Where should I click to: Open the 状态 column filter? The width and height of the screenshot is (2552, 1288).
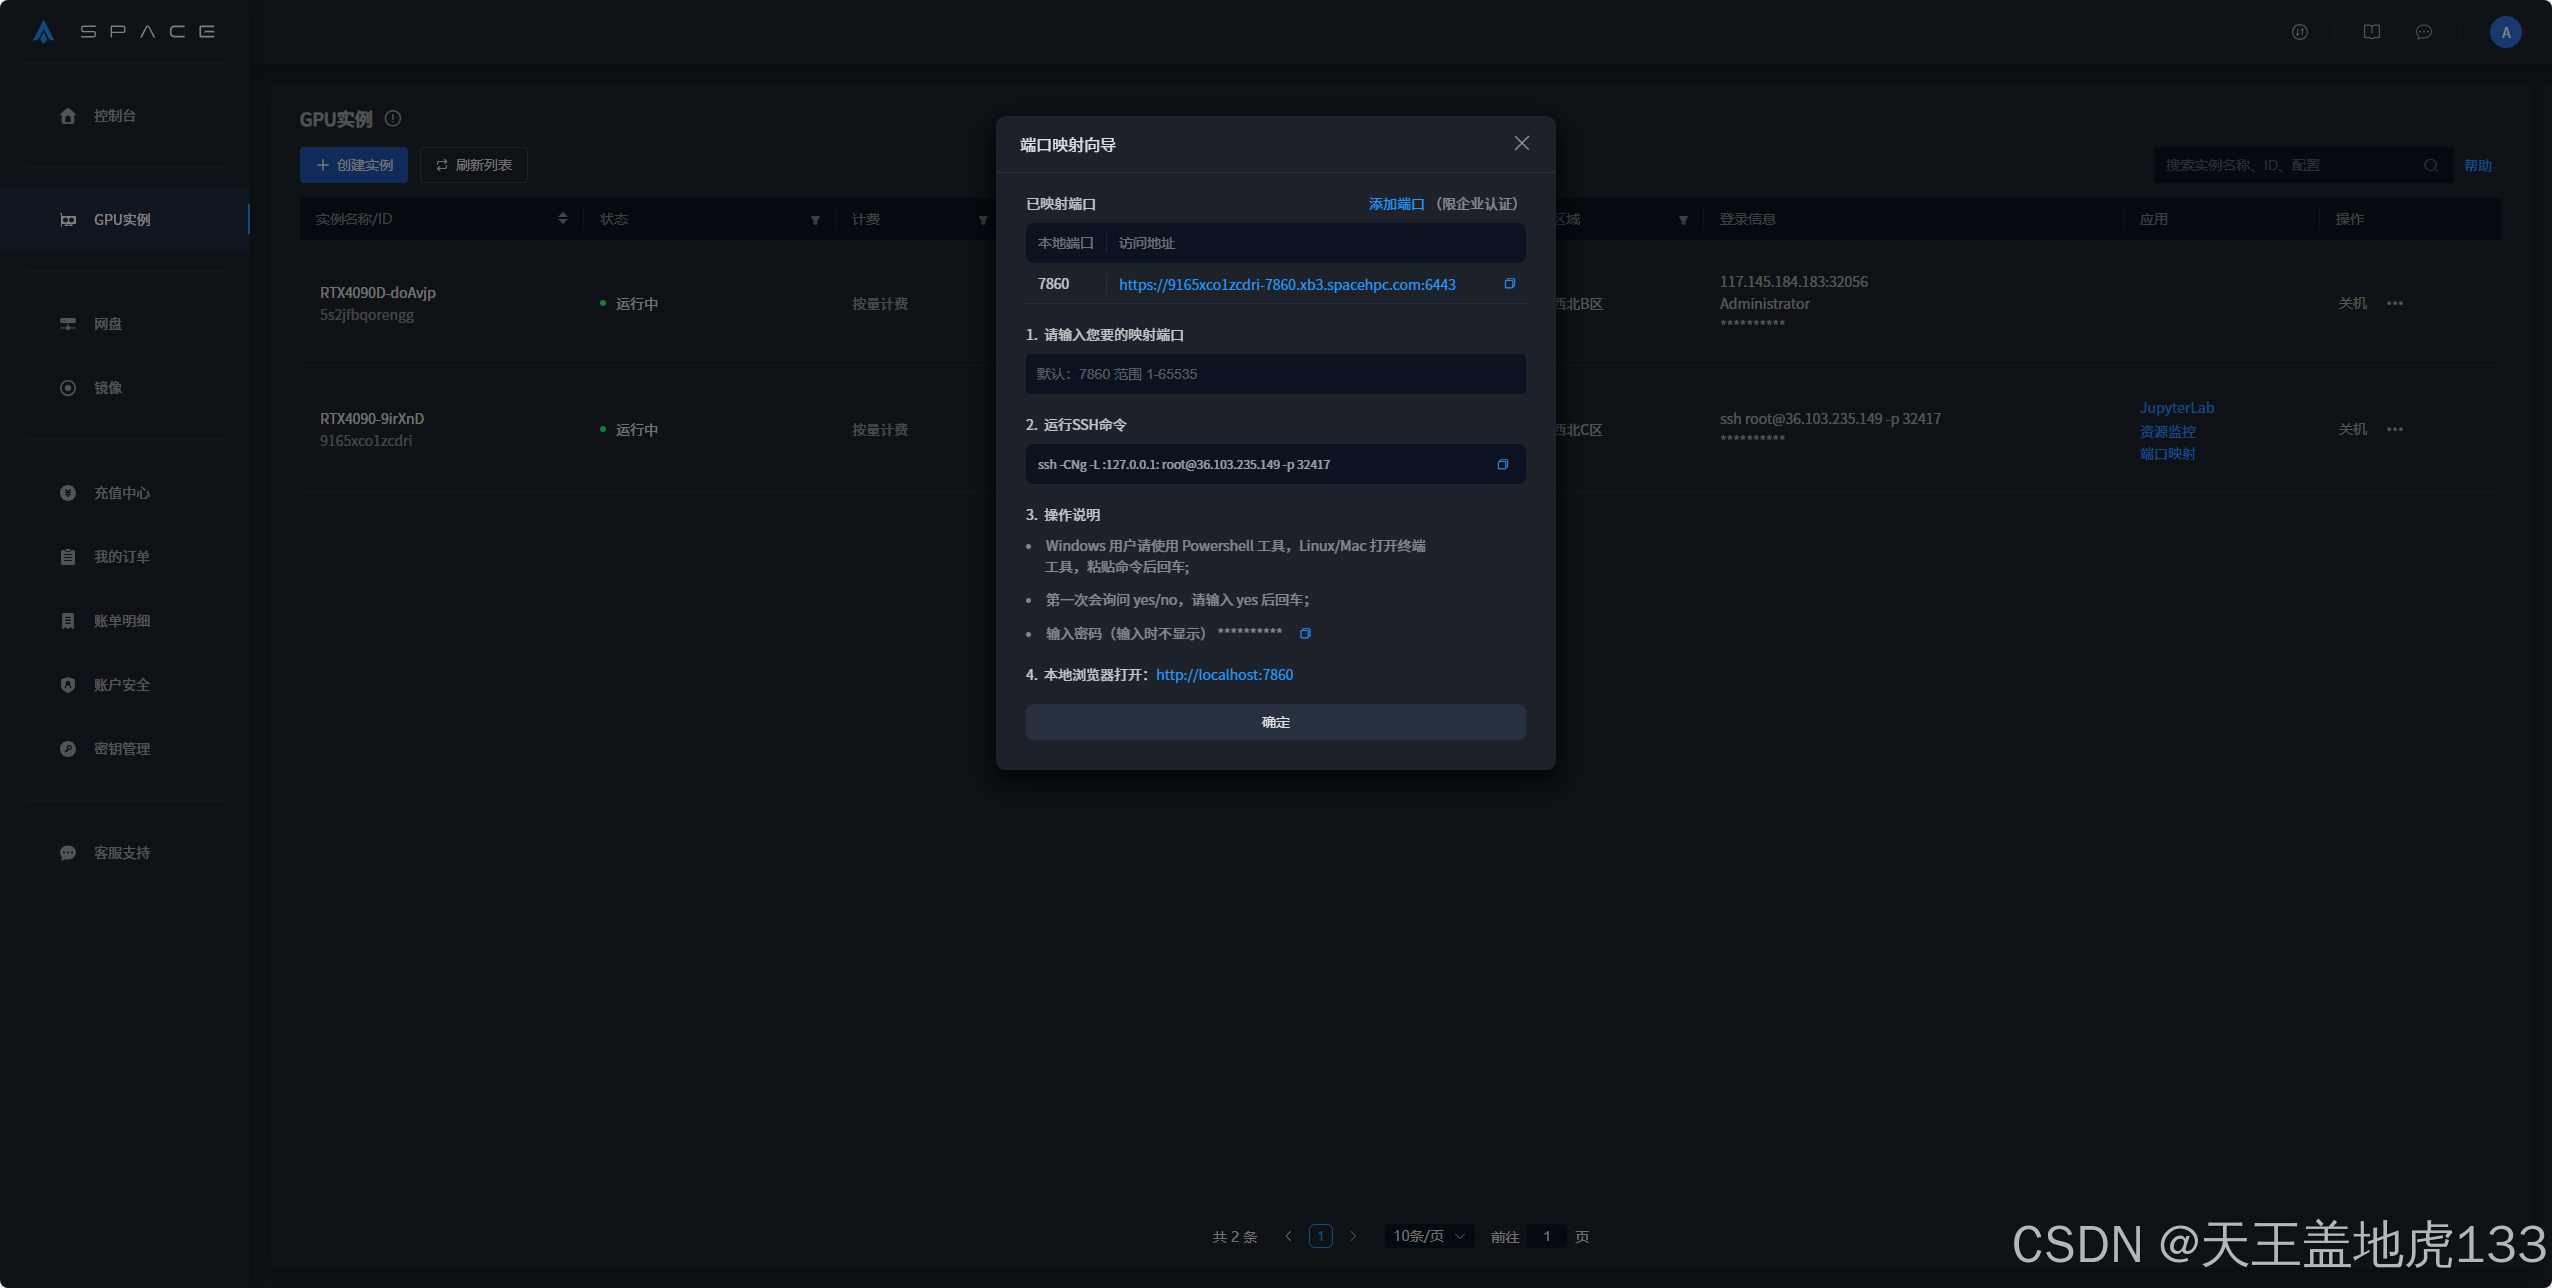click(815, 220)
